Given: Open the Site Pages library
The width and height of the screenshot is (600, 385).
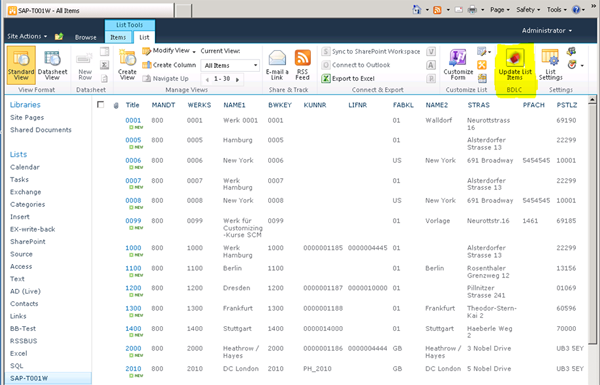Looking at the screenshot, I should 27,117.
